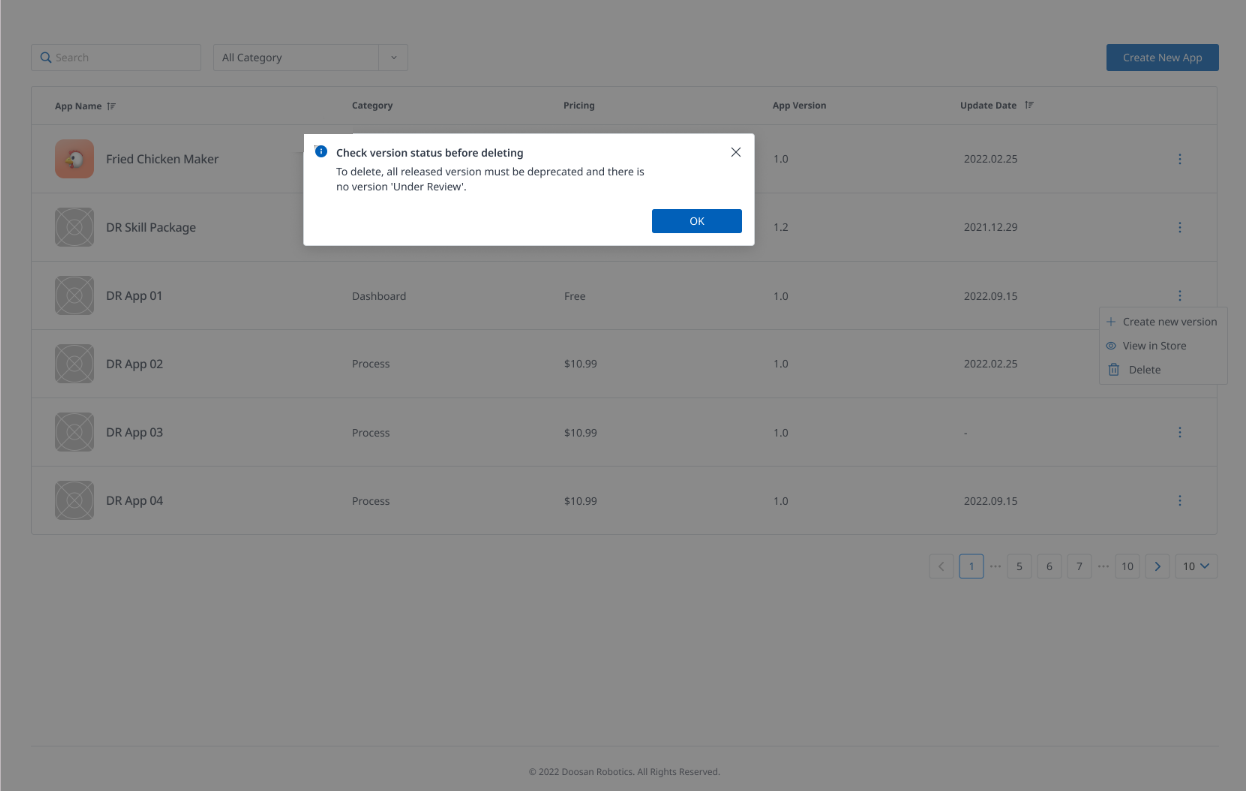Open the page size dropdown showing 10
Viewport: 1246px width, 791px height.
point(1196,567)
